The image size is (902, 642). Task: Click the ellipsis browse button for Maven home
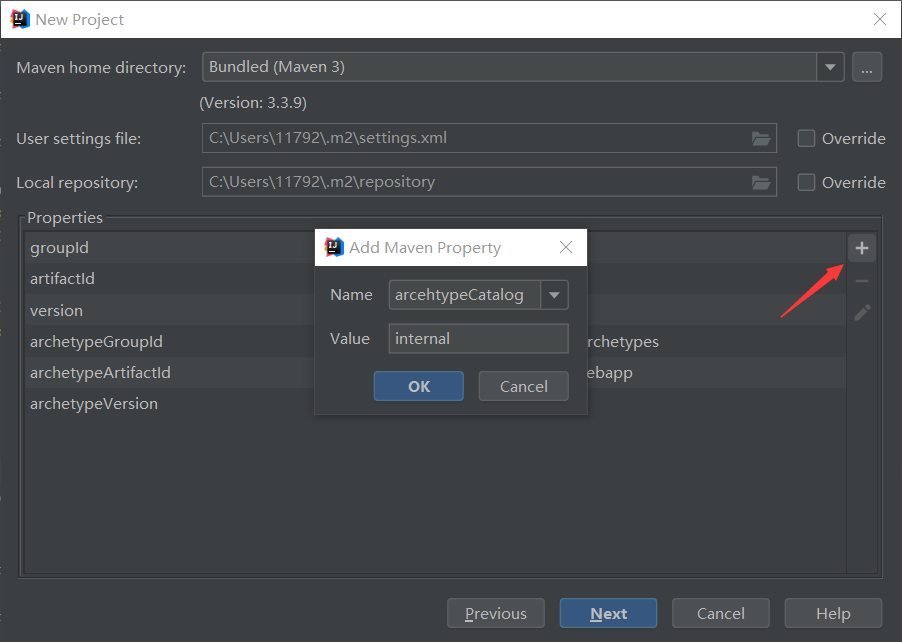[x=867, y=67]
